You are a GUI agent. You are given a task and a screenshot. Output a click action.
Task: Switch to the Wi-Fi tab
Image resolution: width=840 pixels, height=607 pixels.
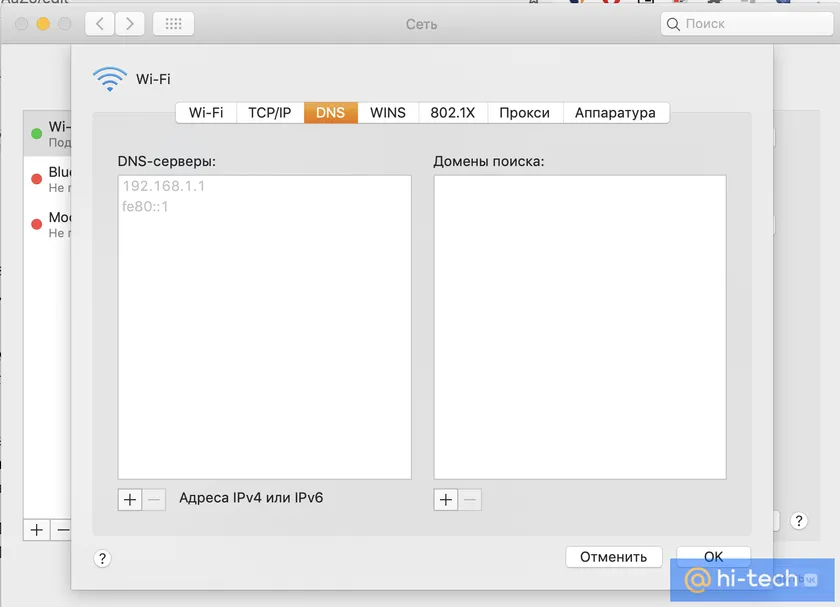coord(206,113)
